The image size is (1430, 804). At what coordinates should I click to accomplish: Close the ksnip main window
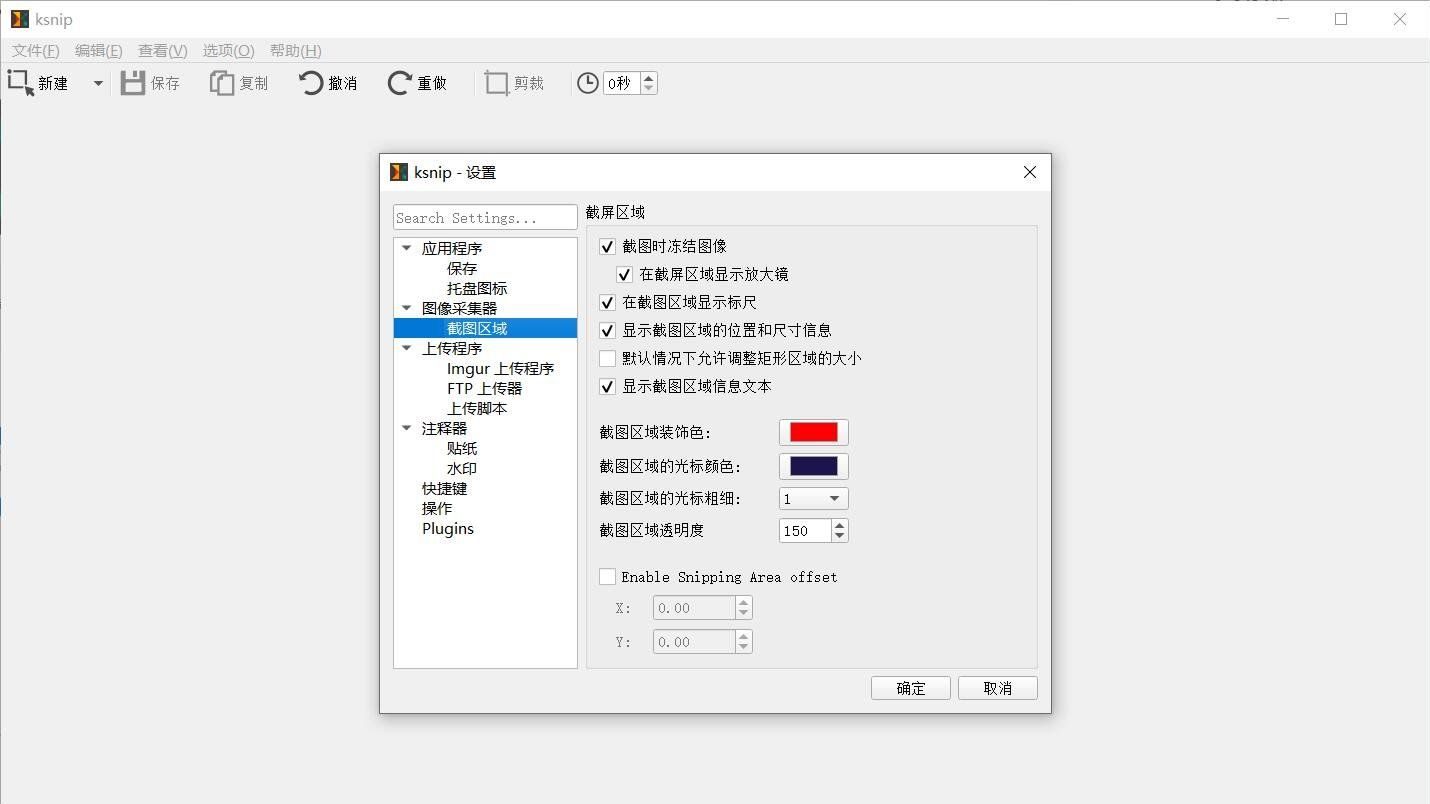(x=1400, y=19)
